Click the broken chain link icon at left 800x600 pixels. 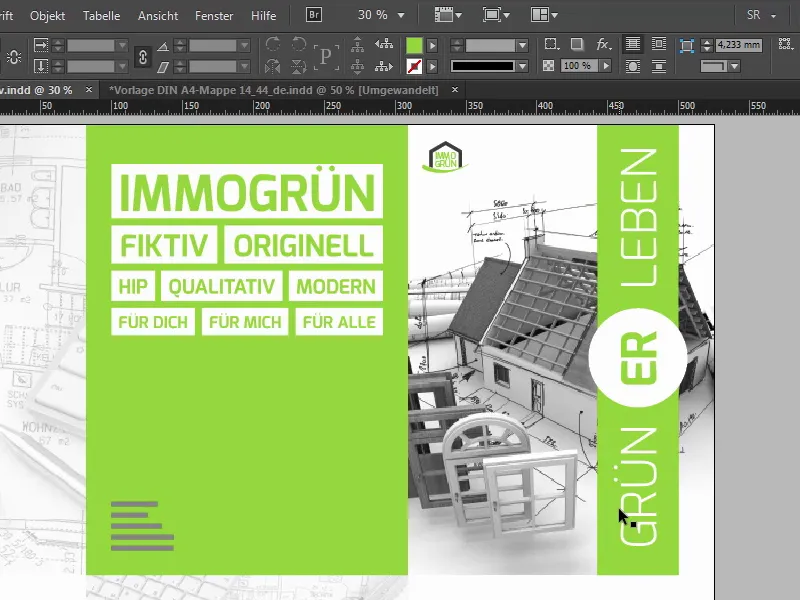point(14,56)
